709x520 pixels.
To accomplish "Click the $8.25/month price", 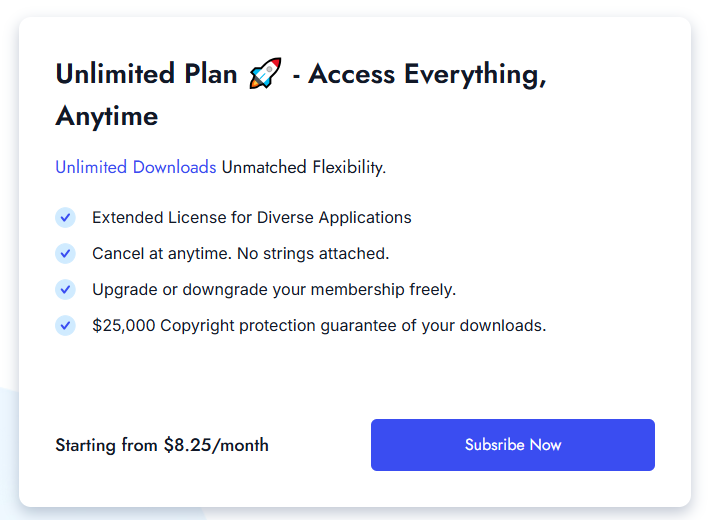I will pyautogui.click(x=216, y=445).
